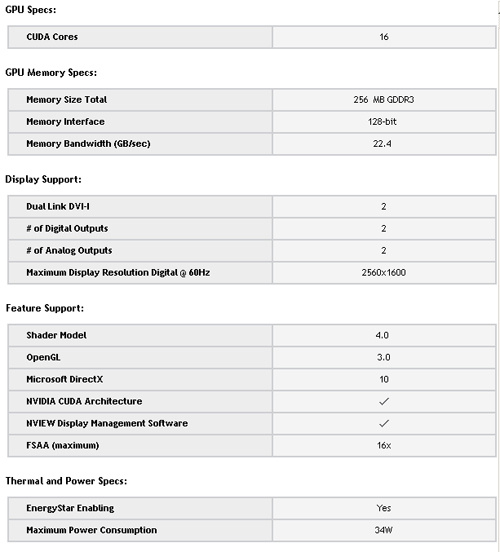Select the Memory Size Total row label
Screen dimensions: 500x552
coord(67,100)
